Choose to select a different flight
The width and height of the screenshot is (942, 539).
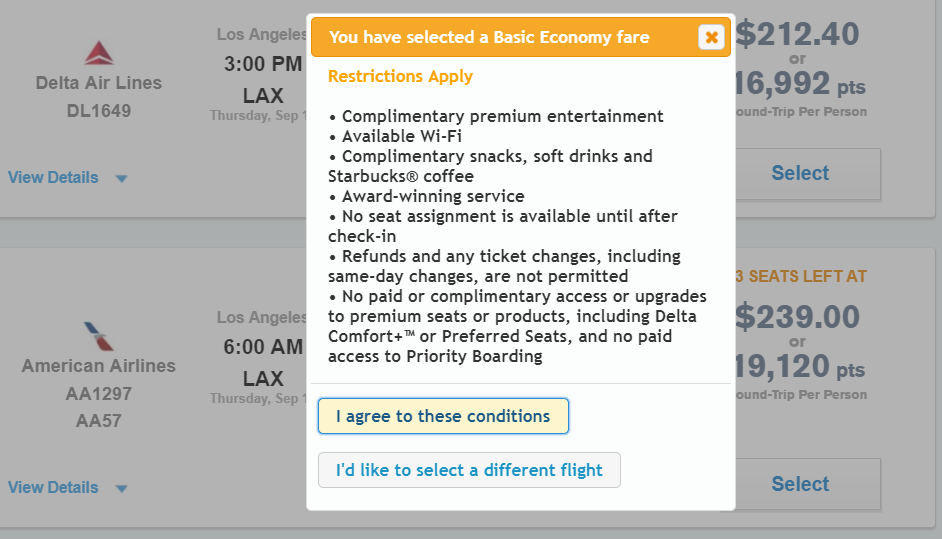[x=469, y=470]
